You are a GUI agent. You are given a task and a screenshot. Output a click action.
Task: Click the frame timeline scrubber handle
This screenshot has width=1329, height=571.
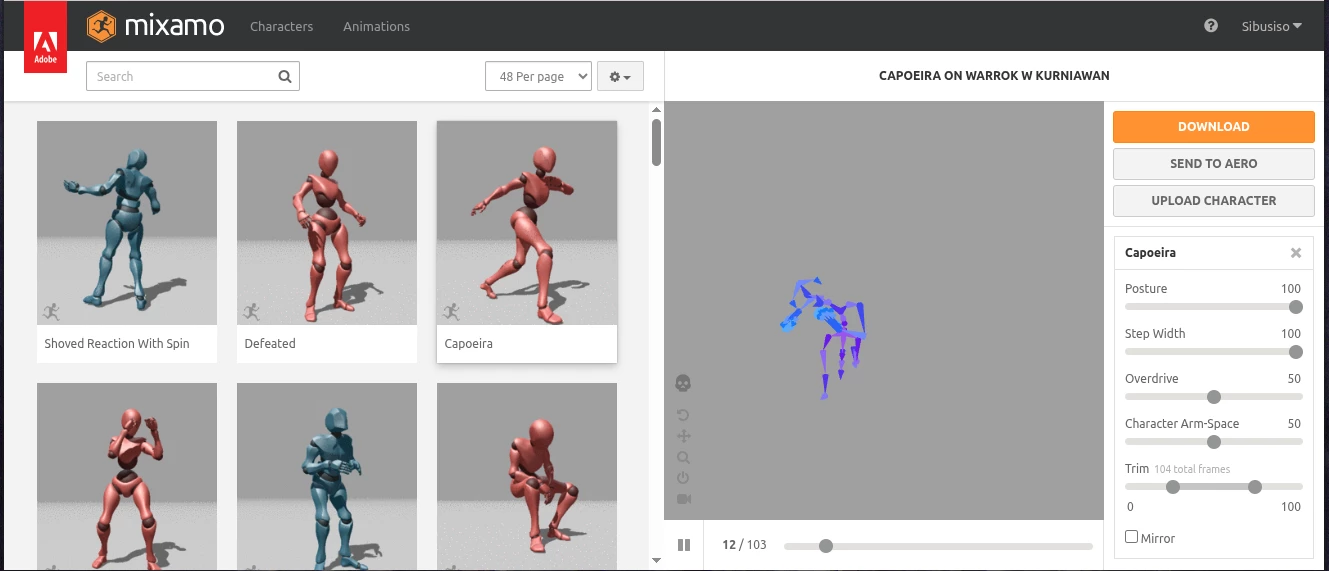pyautogui.click(x=826, y=546)
